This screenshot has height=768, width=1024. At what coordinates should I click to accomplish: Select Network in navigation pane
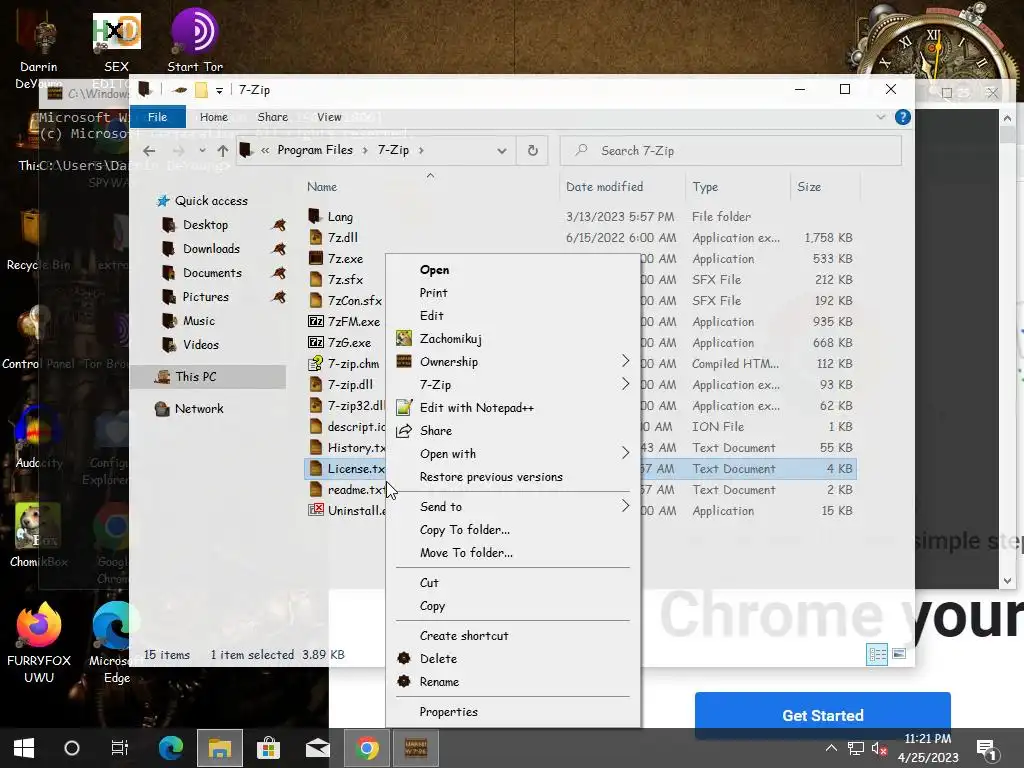click(199, 409)
